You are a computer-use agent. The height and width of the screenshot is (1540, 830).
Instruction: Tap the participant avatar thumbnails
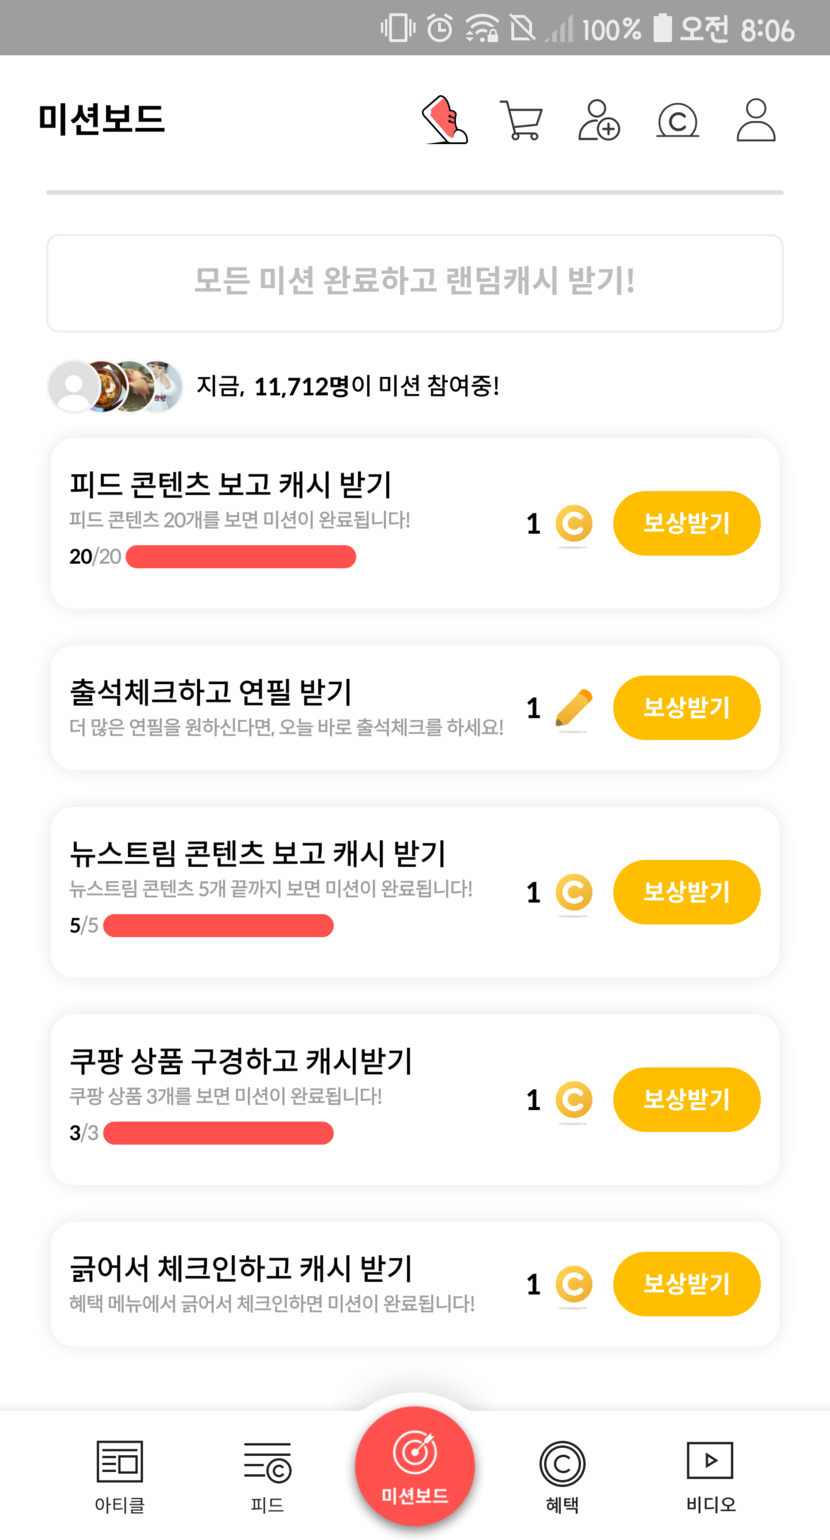(x=116, y=387)
